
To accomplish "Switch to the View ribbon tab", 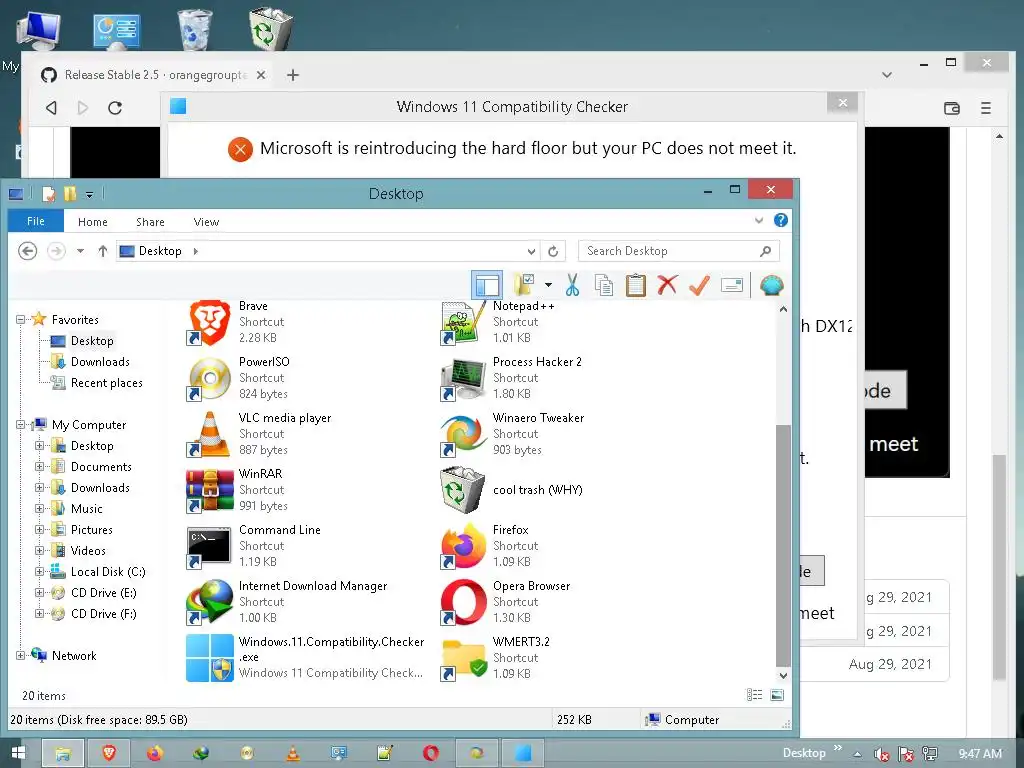I will point(206,222).
